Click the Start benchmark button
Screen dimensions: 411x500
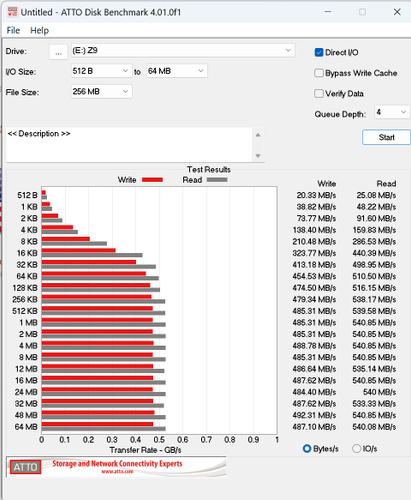[386, 137]
